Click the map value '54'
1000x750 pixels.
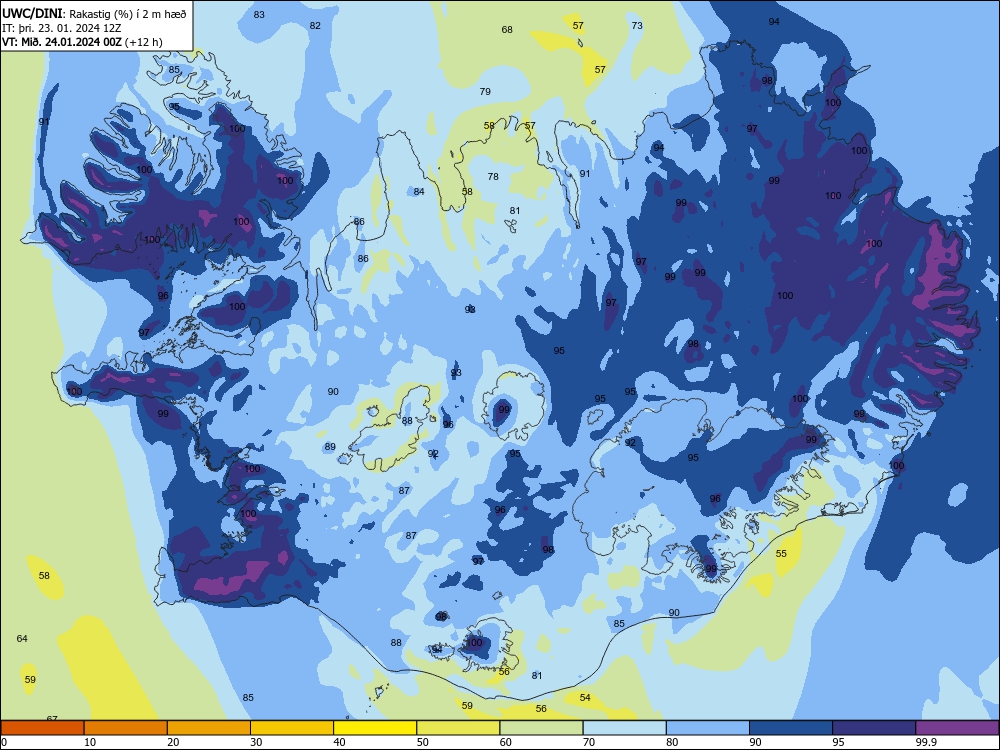[585, 698]
